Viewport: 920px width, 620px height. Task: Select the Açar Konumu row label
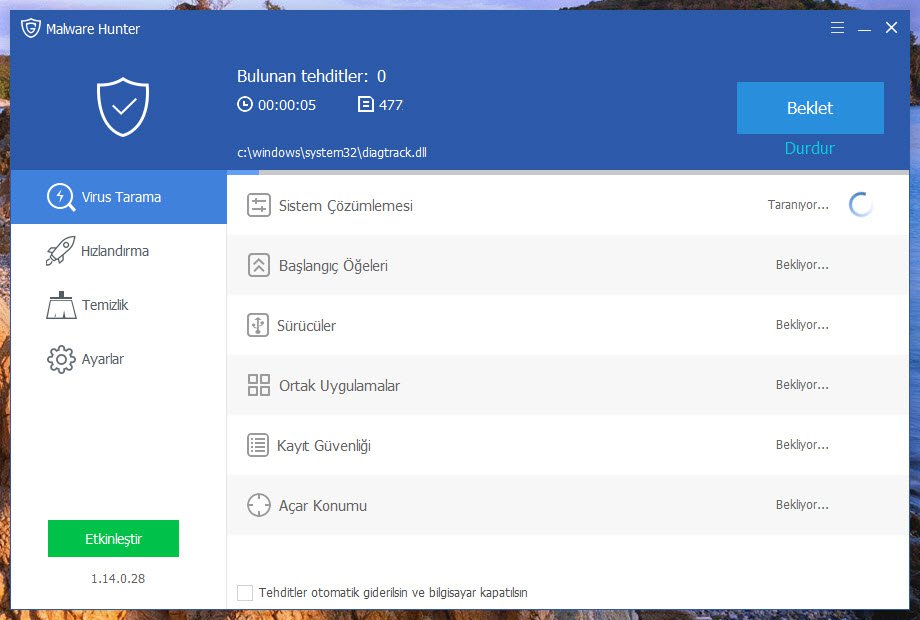(x=323, y=506)
